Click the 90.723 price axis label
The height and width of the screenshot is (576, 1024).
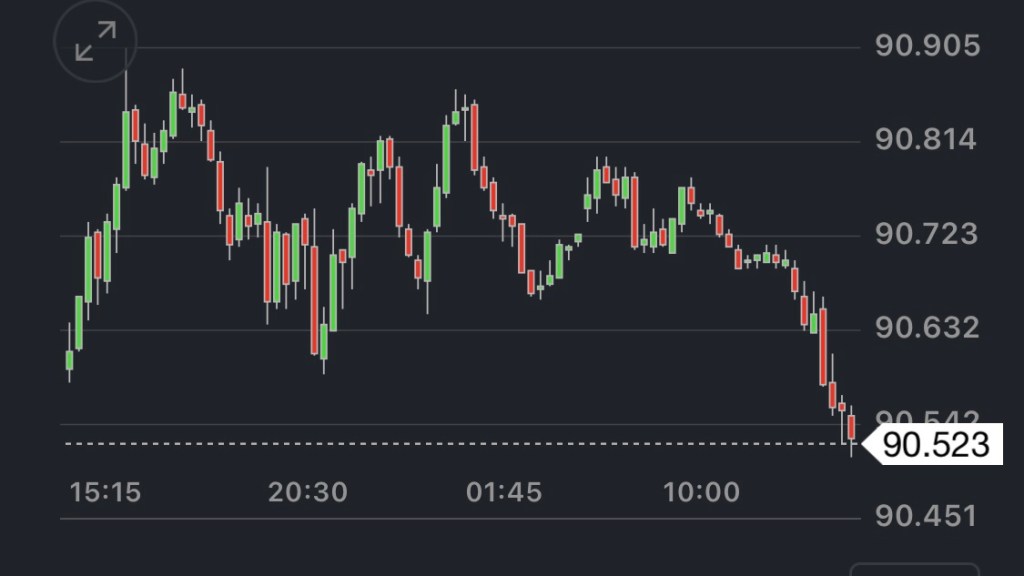point(927,234)
